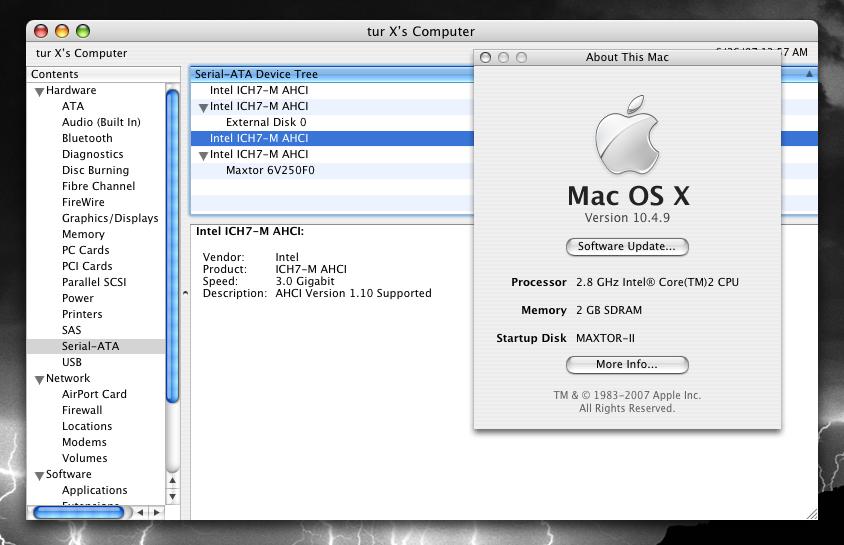Screen dimensions: 844x545
Task: Select Printers in sidebar
Action: [x=82, y=314]
